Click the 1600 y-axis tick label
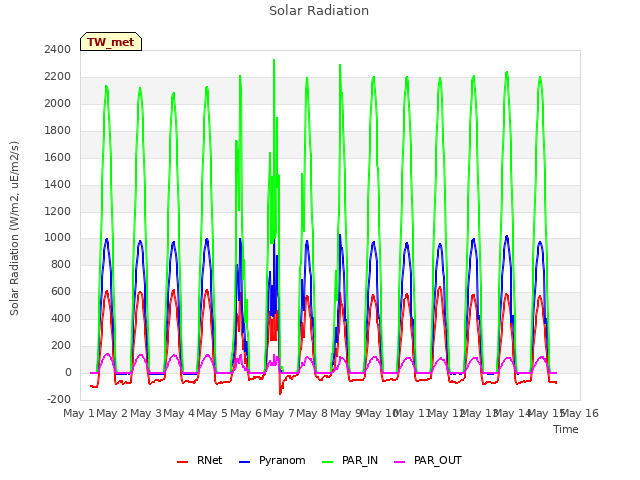The image size is (640, 480). [x=58, y=158]
